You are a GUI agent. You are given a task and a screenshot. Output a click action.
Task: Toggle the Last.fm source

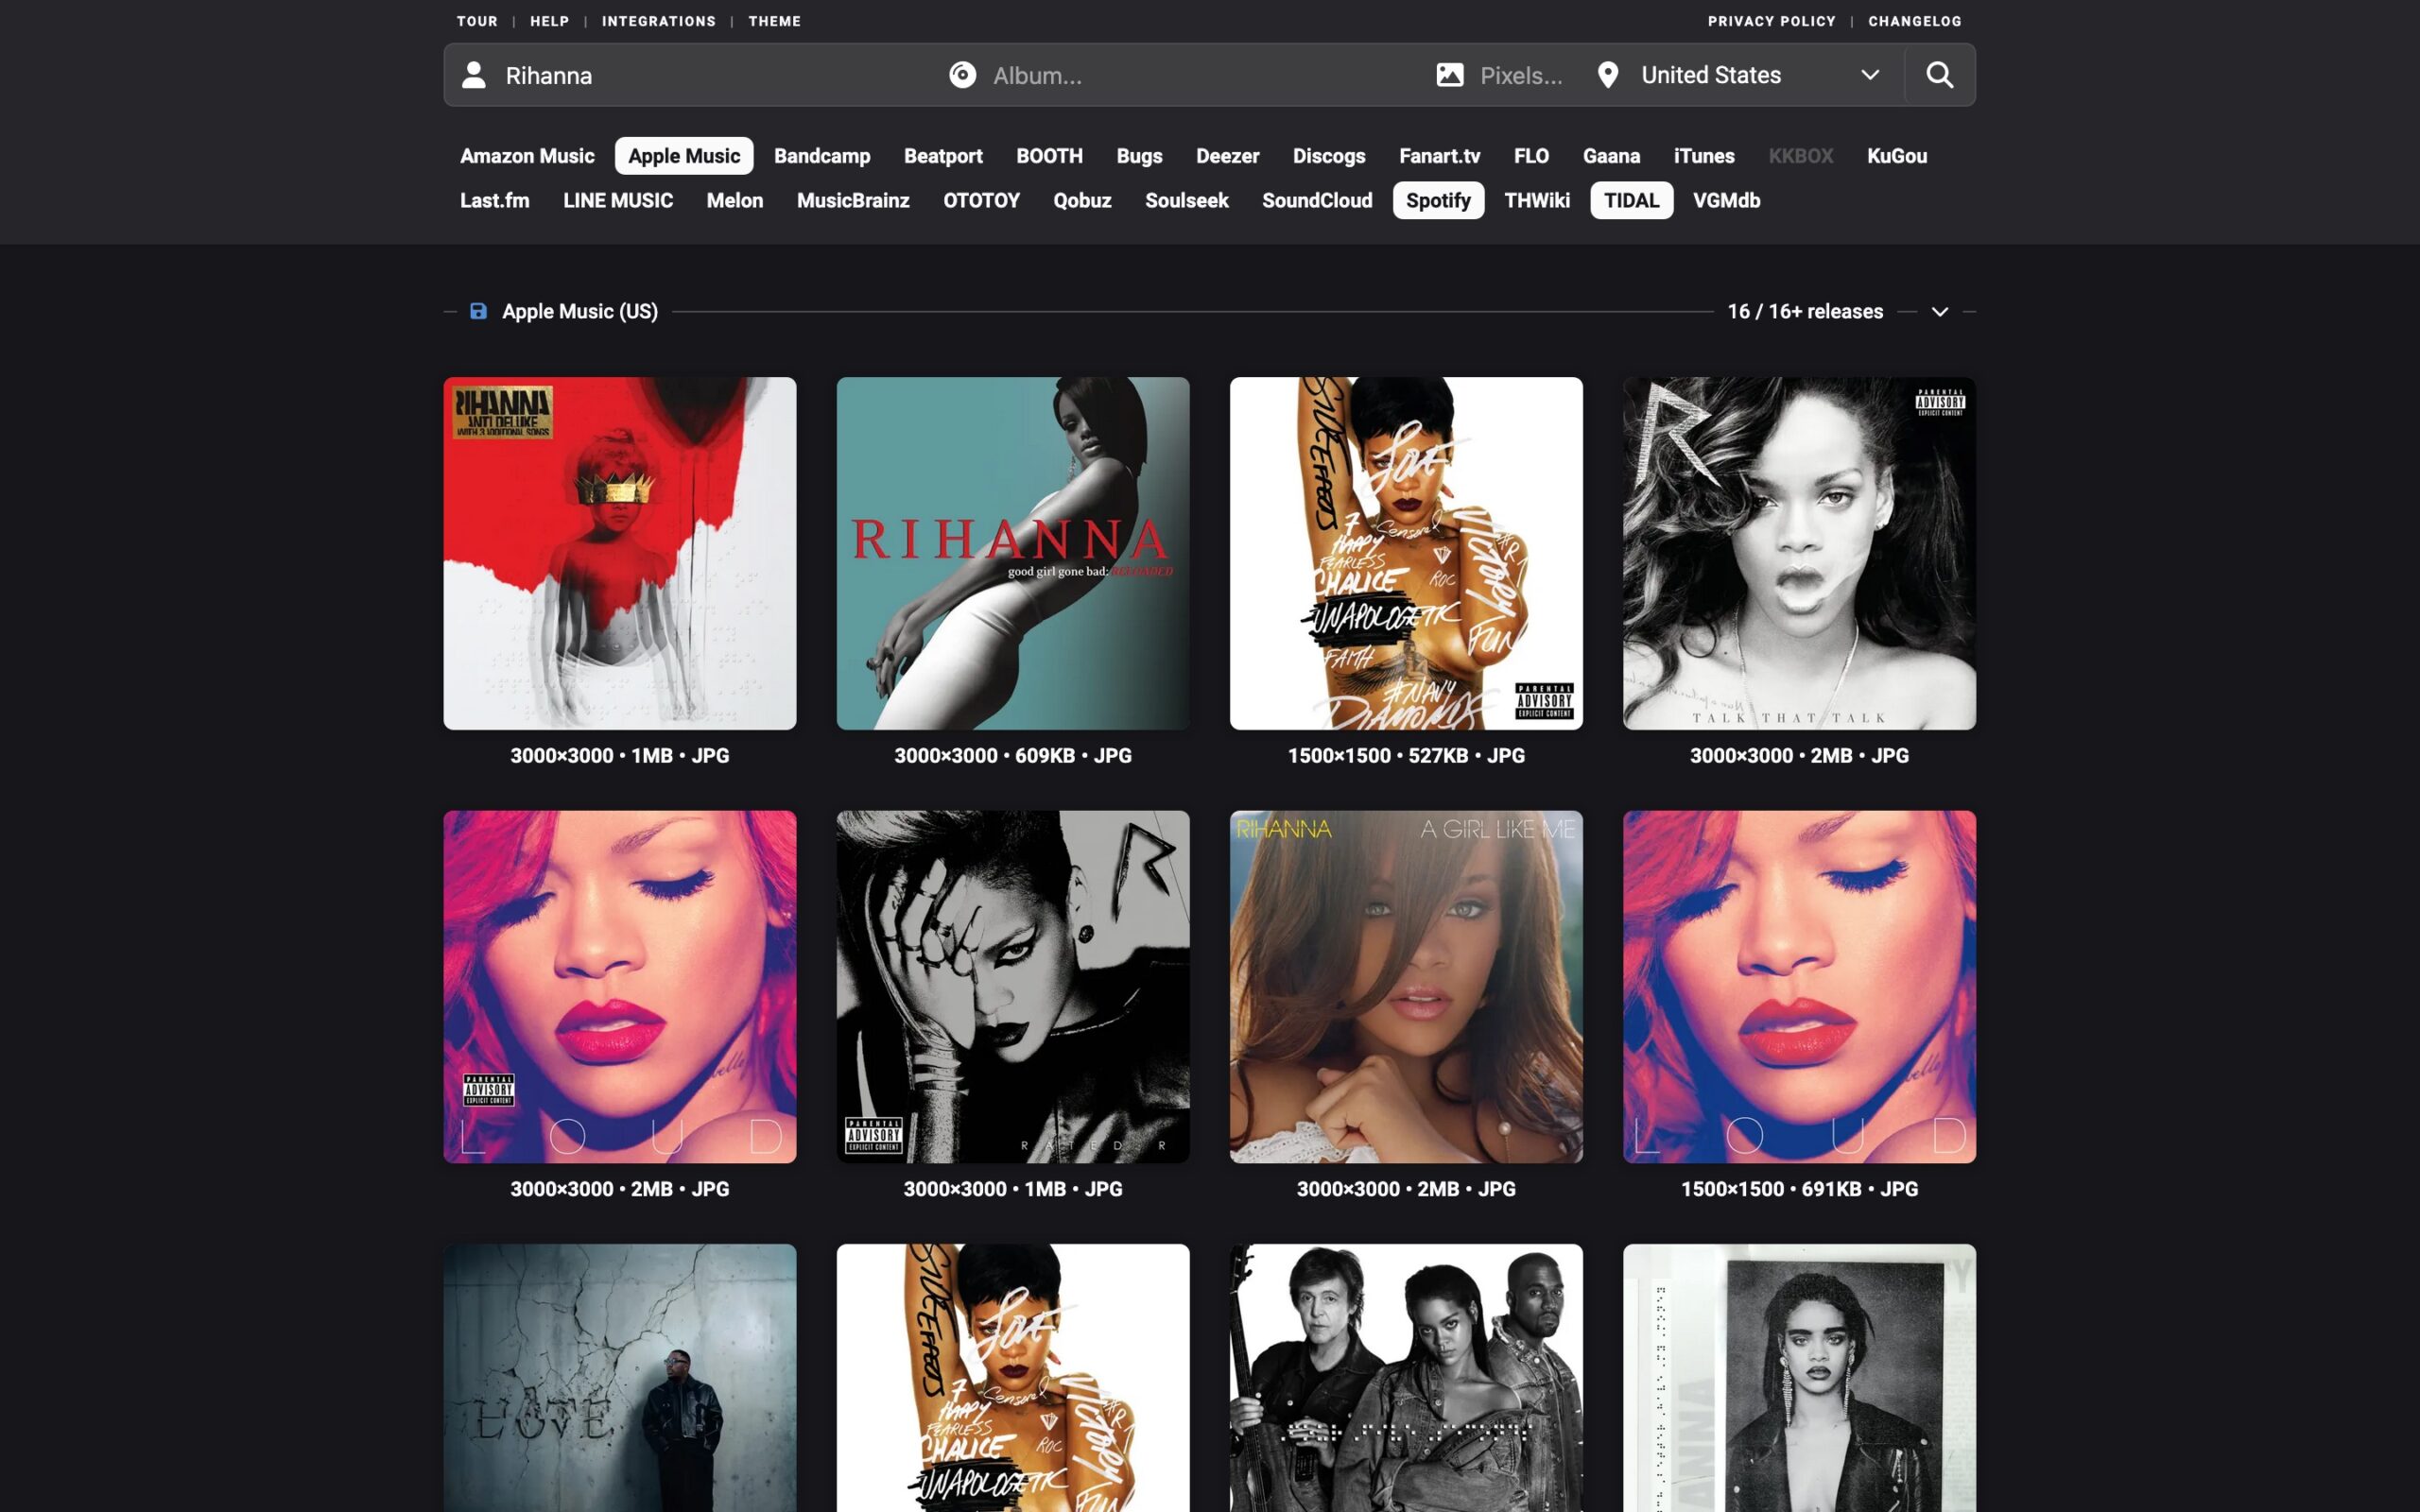[494, 200]
